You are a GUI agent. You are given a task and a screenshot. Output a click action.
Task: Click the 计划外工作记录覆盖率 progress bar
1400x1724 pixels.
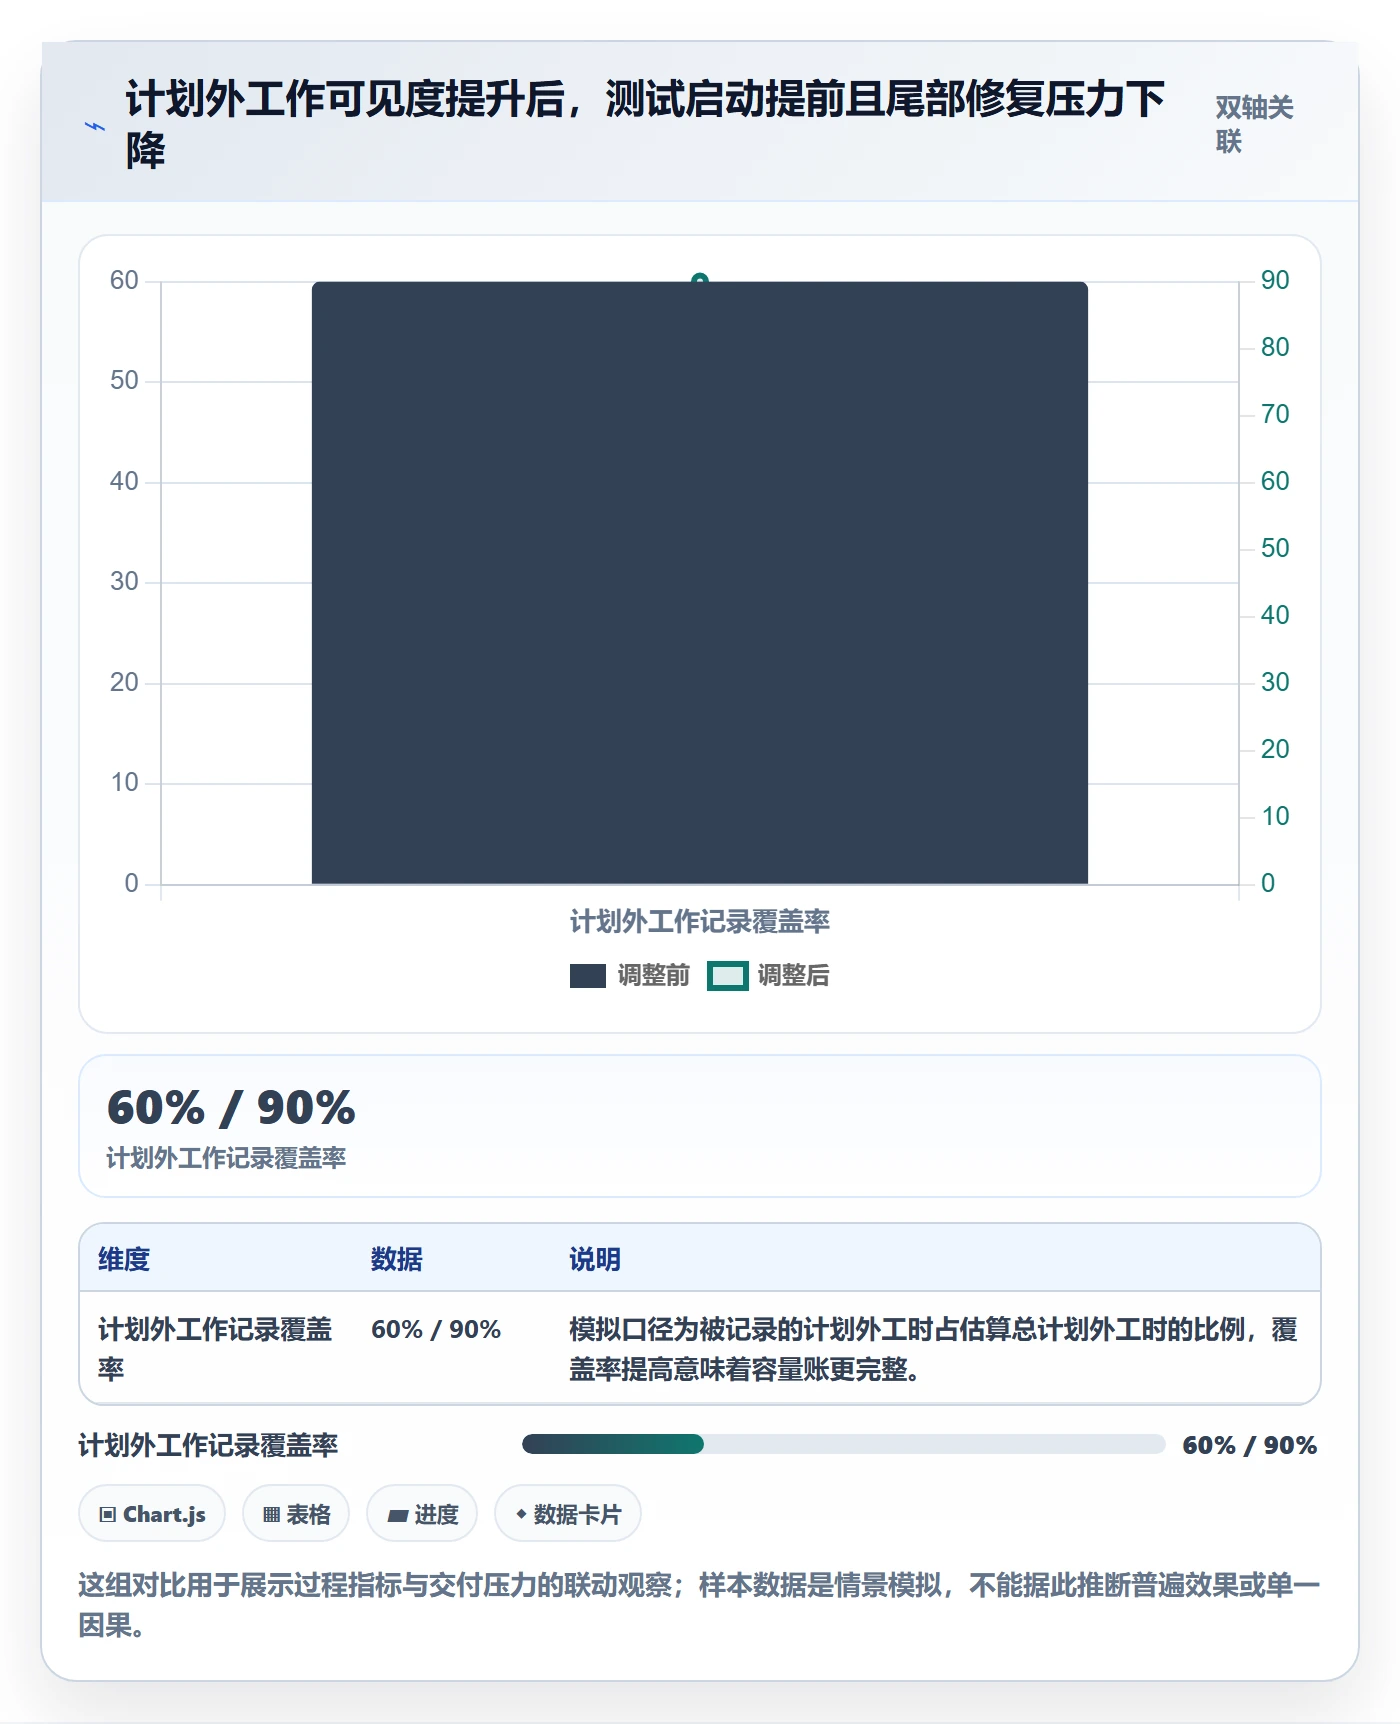click(843, 1444)
